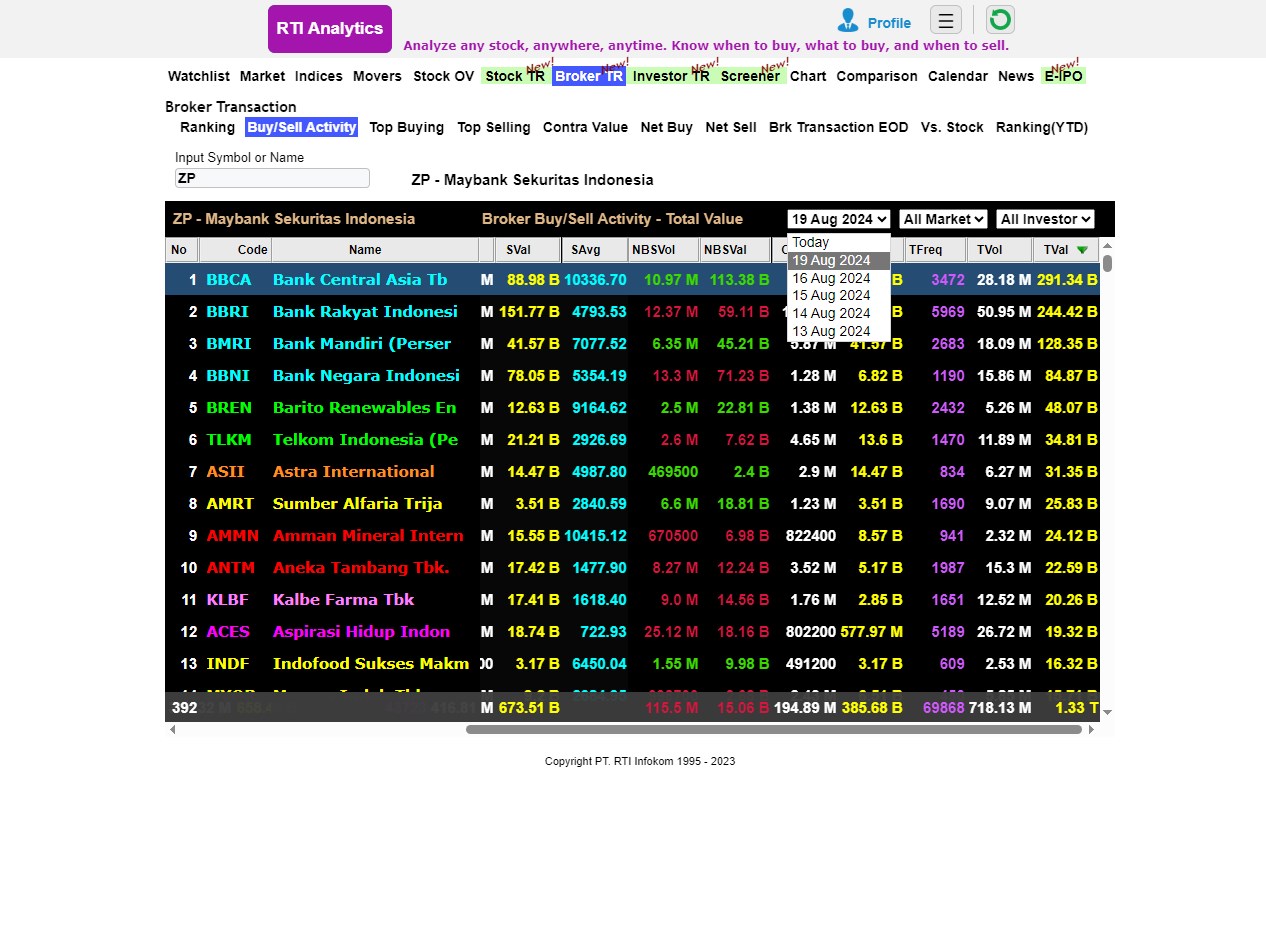Open the News menu
This screenshot has width=1266, height=949.
(1016, 76)
